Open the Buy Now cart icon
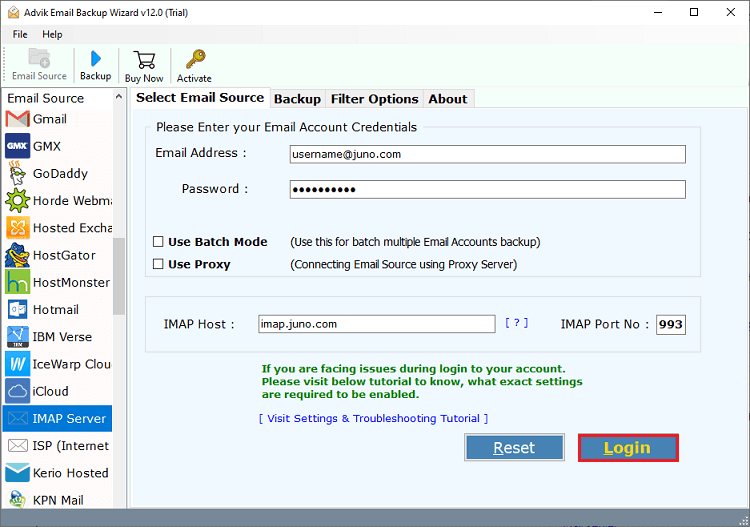The image size is (750, 527). tap(144, 60)
